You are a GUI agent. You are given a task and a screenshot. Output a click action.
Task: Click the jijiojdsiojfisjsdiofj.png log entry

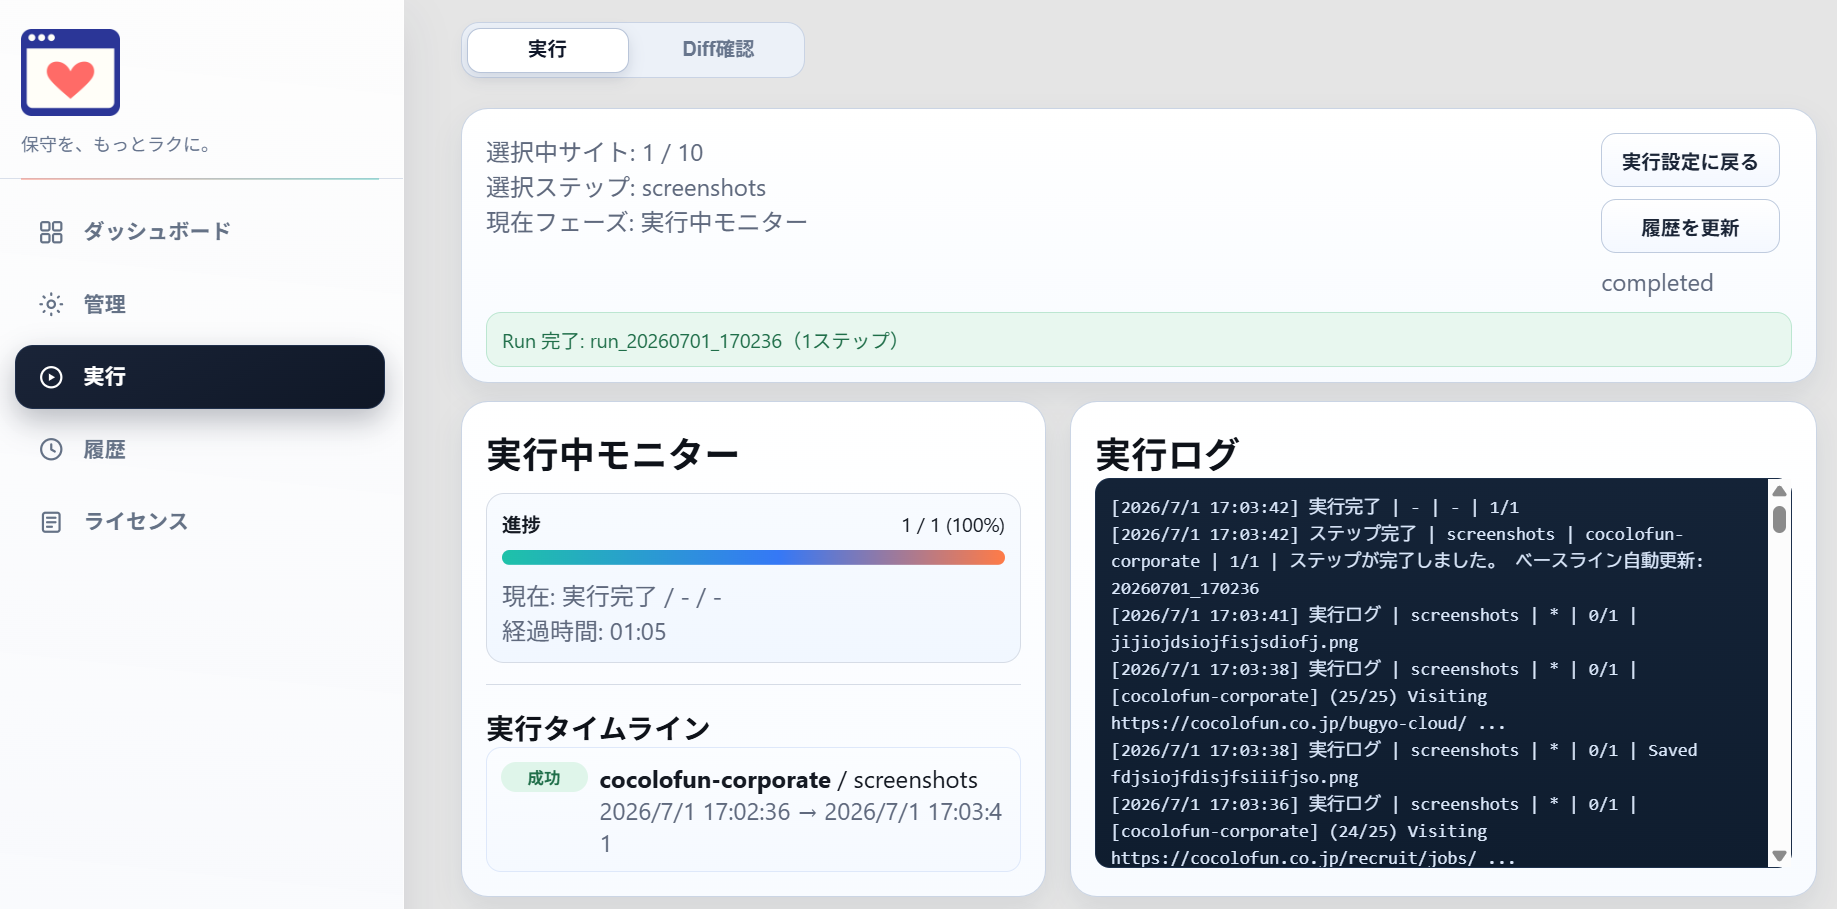[1234, 642]
